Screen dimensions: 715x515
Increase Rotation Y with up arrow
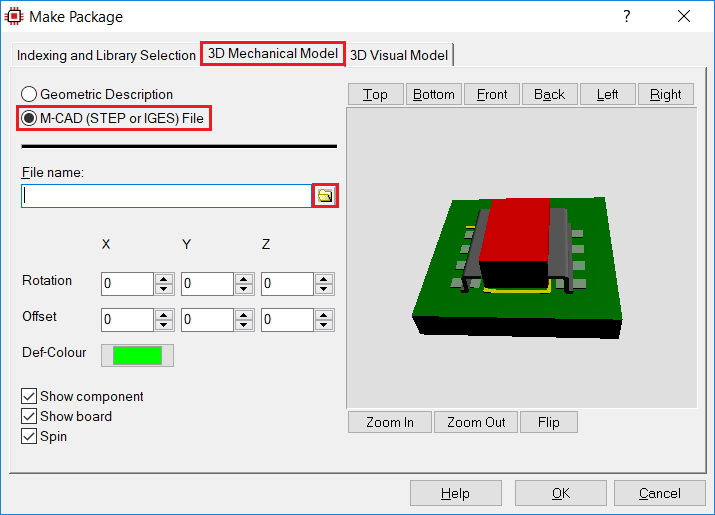pos(244,278)
